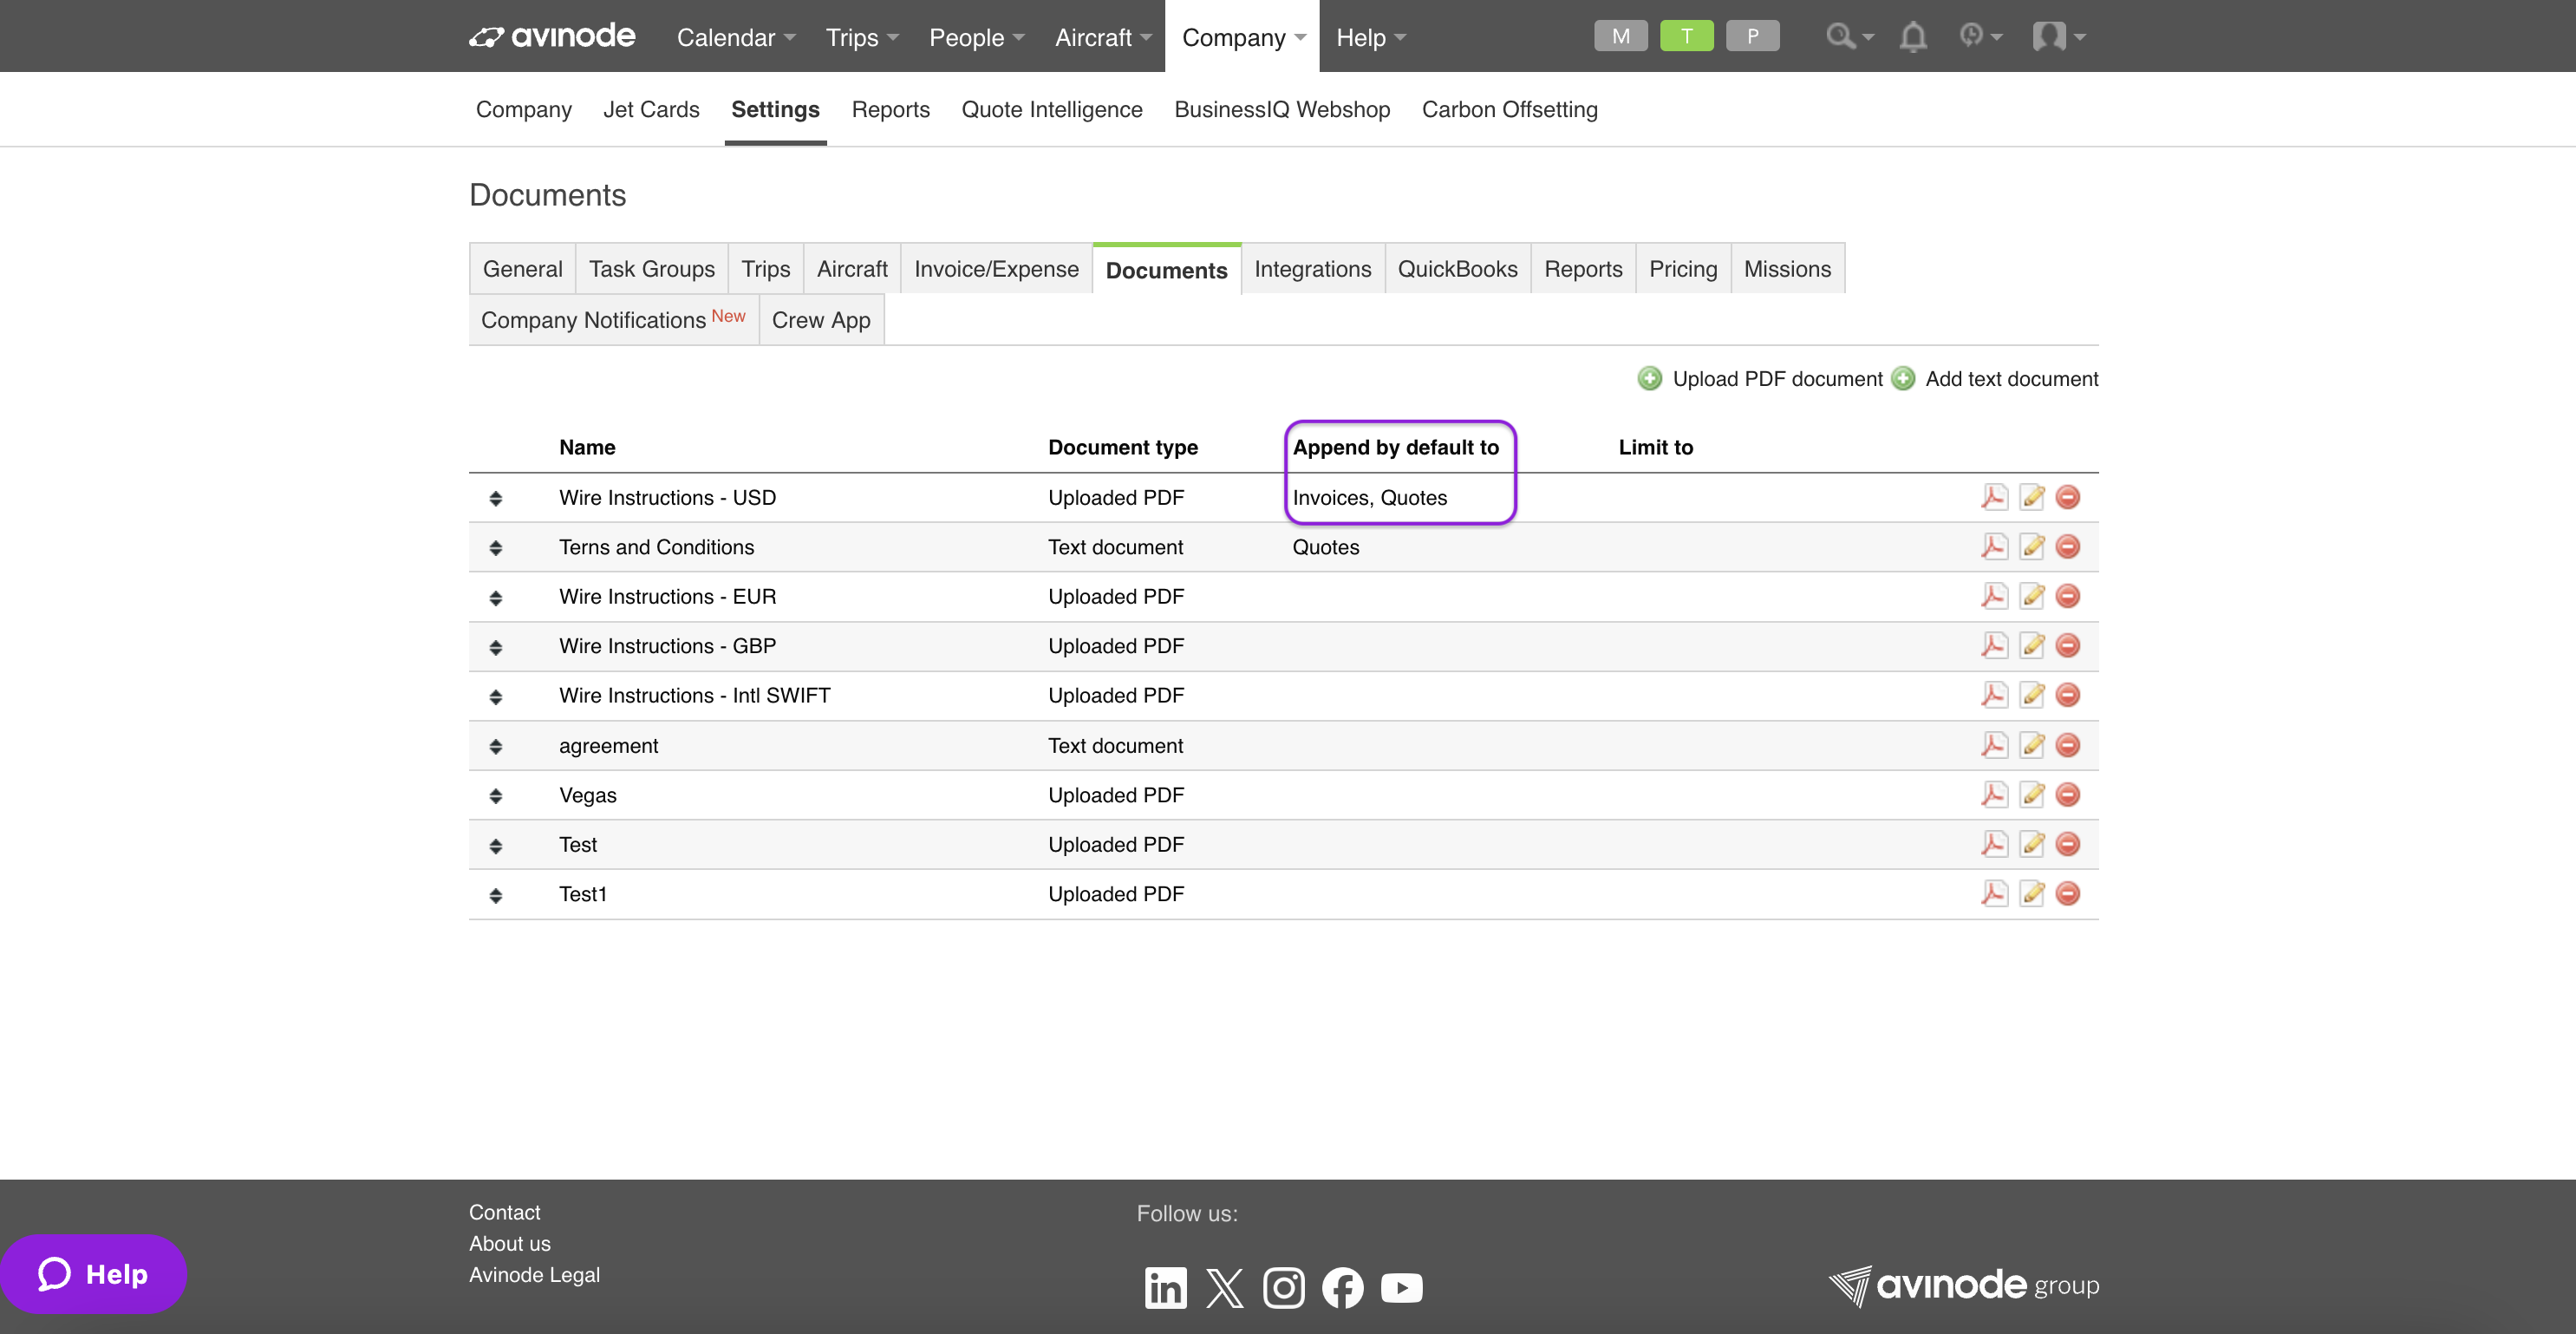Delete the agreement document
Screen dimensions: 2576x1334
point(2068,745)
